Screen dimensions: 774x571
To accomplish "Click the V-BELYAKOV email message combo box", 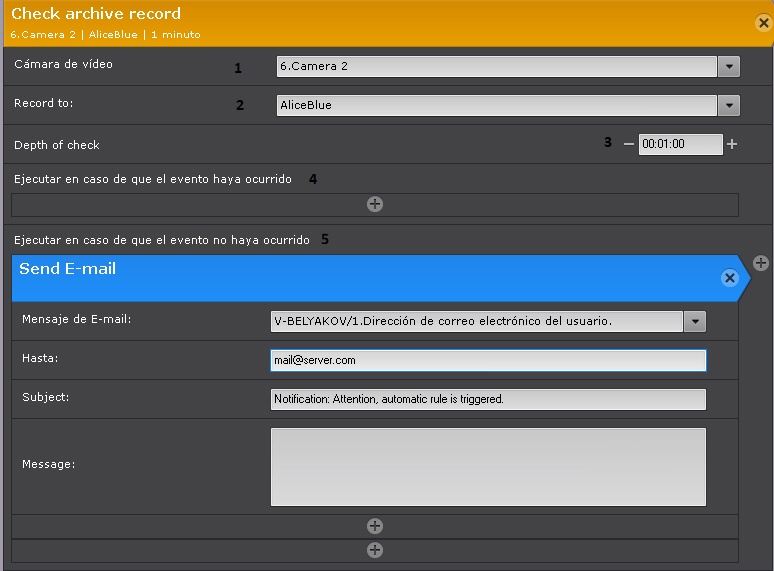I will click(476, 321).
